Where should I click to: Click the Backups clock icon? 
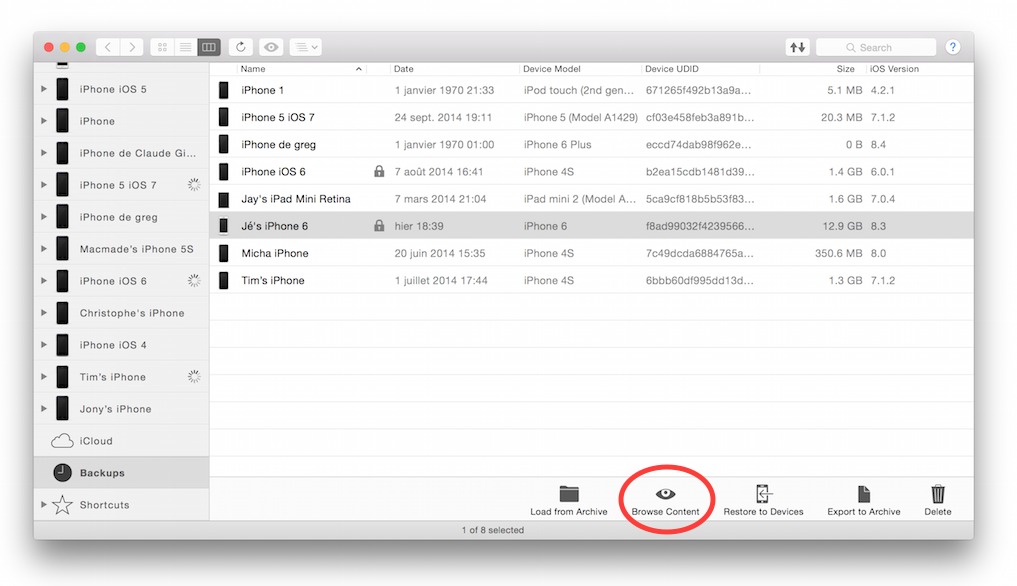tap(62, 472)
